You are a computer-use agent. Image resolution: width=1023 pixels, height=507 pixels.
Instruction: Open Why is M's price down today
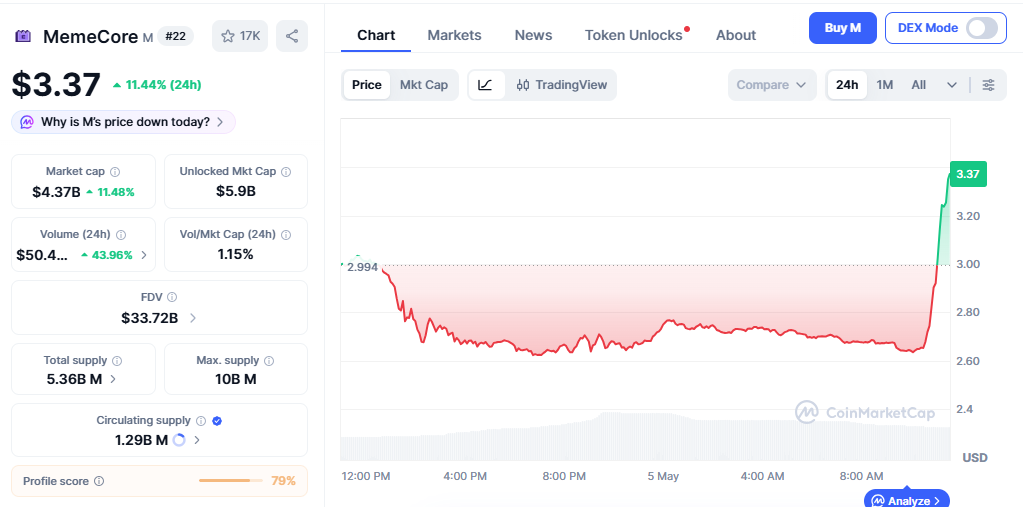coord(123,122)
